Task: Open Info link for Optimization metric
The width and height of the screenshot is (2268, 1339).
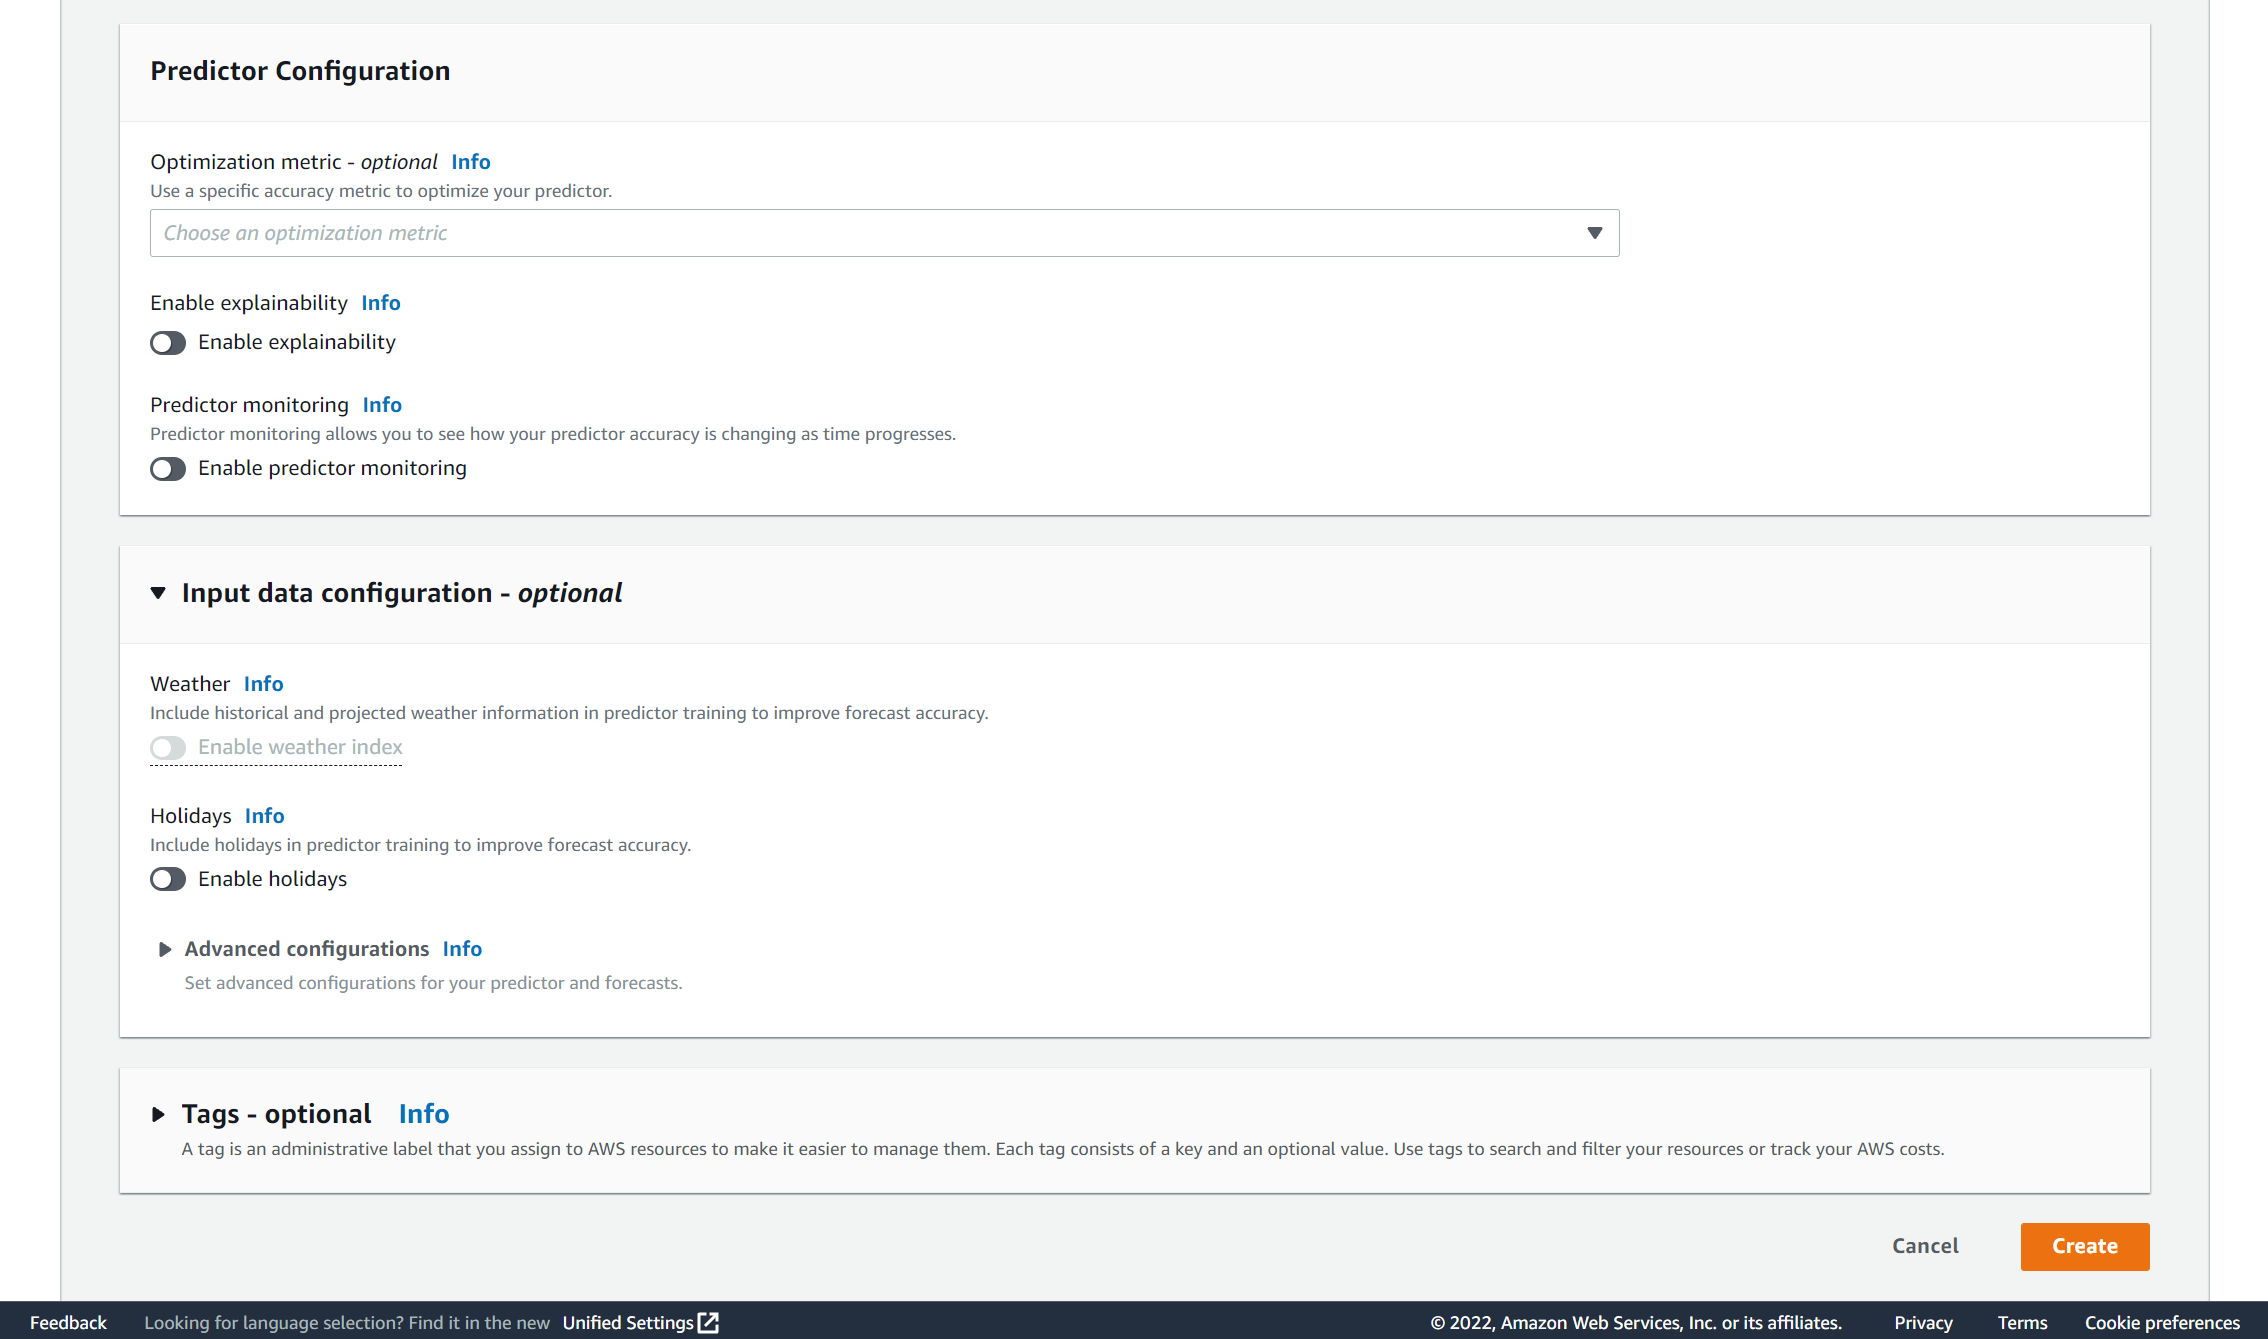Action: point(470,162)
